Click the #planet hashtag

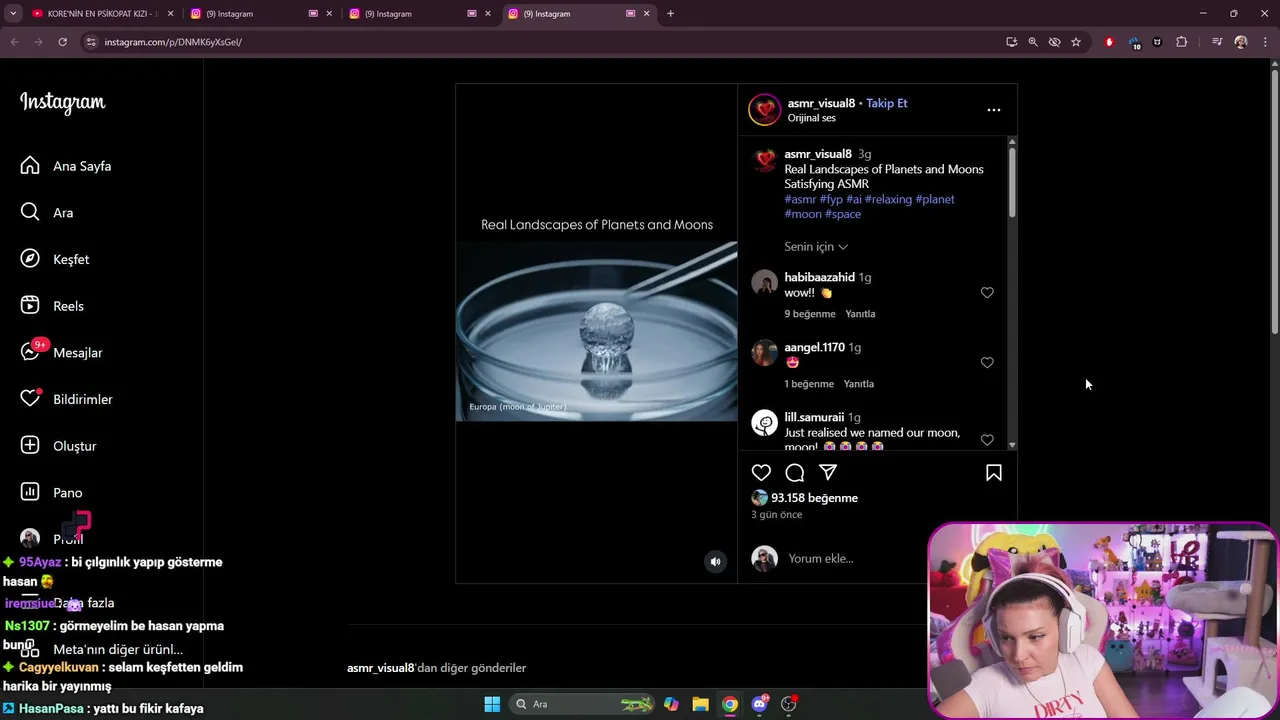(935, 199)
